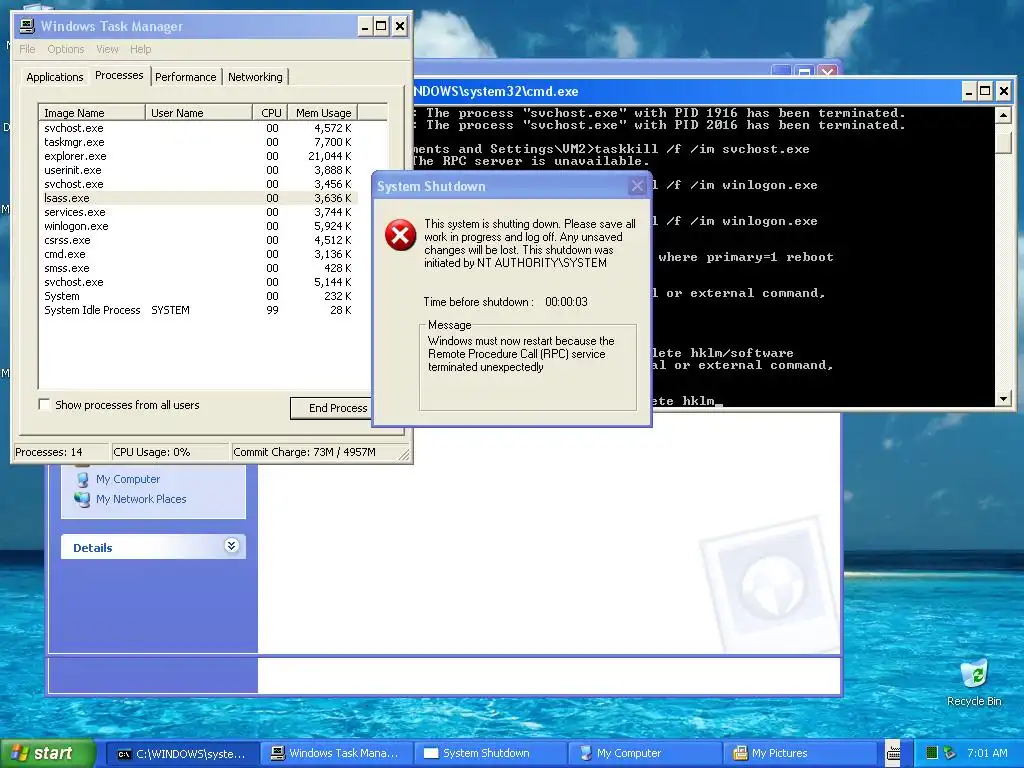Screen dimensions: 1024x768
Task: Close the System Shutdown dialog
Action: (x=637, y=186)
